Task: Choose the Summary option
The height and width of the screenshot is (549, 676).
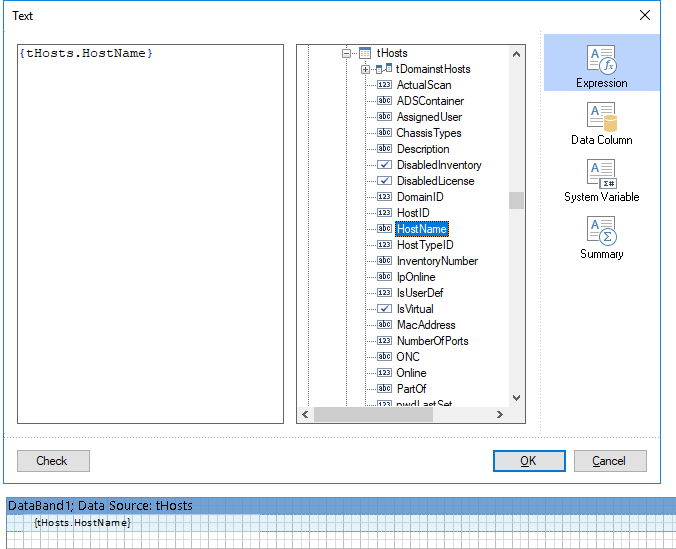Action: pos(601,237)
